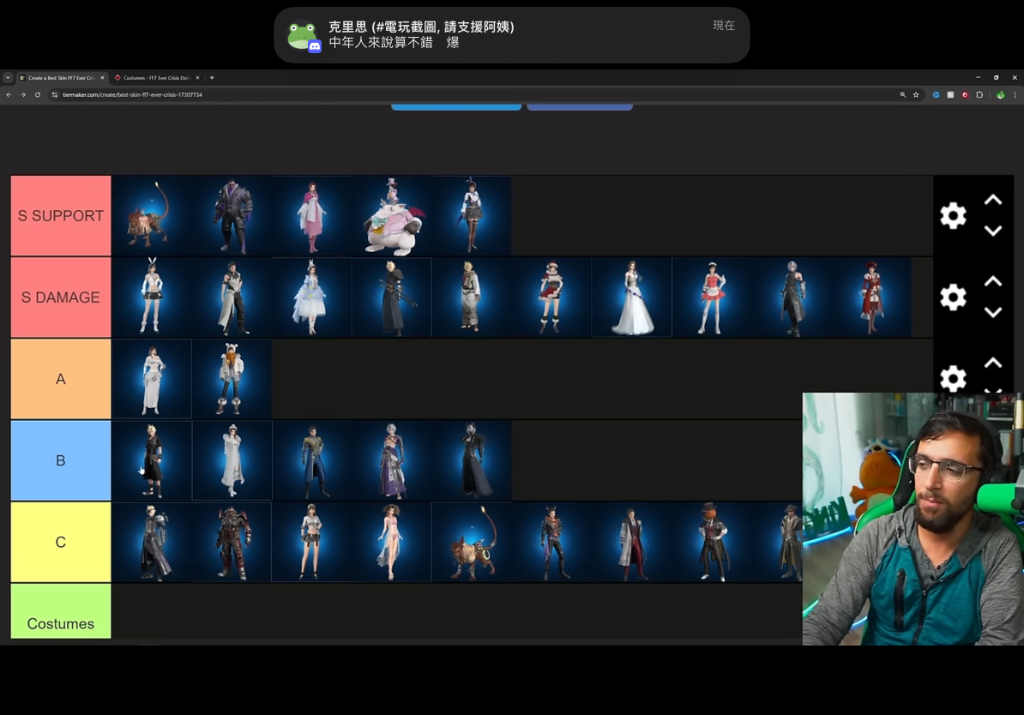The image size is (1024, 715).
Task: Click the S DAMAGE tier label
Action: pyautogui.click(x=61, y=297)
